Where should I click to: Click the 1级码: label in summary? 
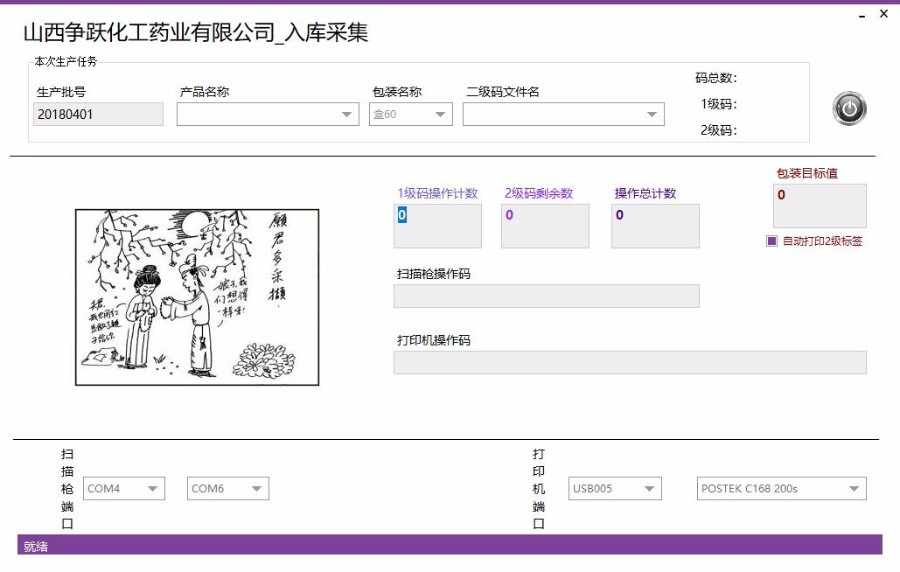tap(719, 104)
